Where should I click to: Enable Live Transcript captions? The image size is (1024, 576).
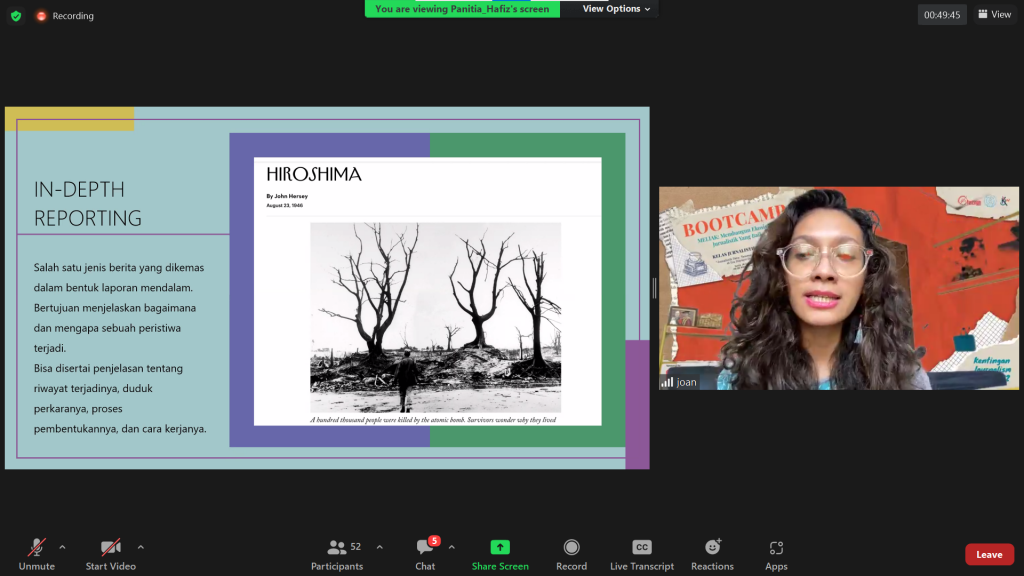[x=642, y=554]
